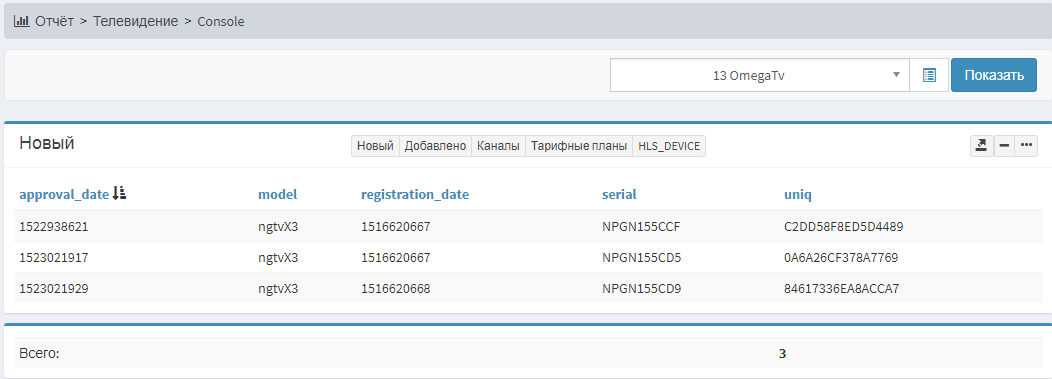Click registration date 1516620667 in NPGN155CCF row
The width and height of the screenshot is (1052, 379).
pyautogui.click(x=395, y=227)
